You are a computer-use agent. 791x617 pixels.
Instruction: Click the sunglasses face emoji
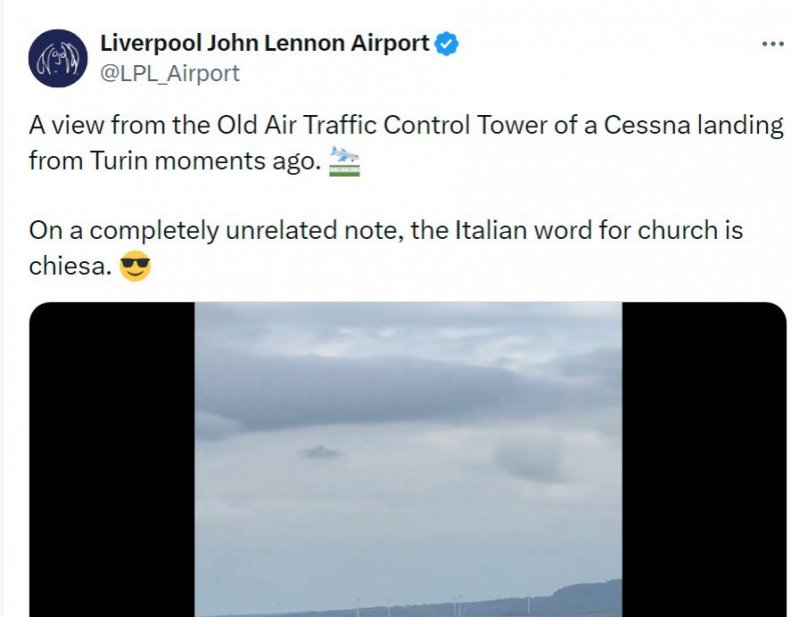pyautogui.click(x=135, y=267)
